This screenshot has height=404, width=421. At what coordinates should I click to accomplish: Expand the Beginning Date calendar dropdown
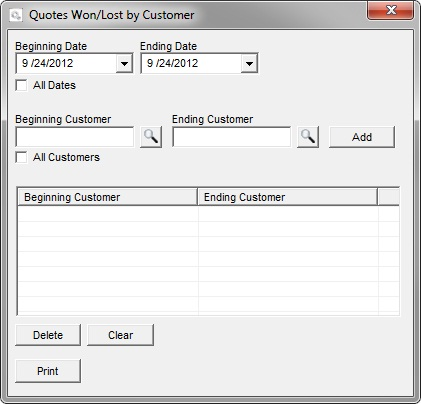pos(124,63)
